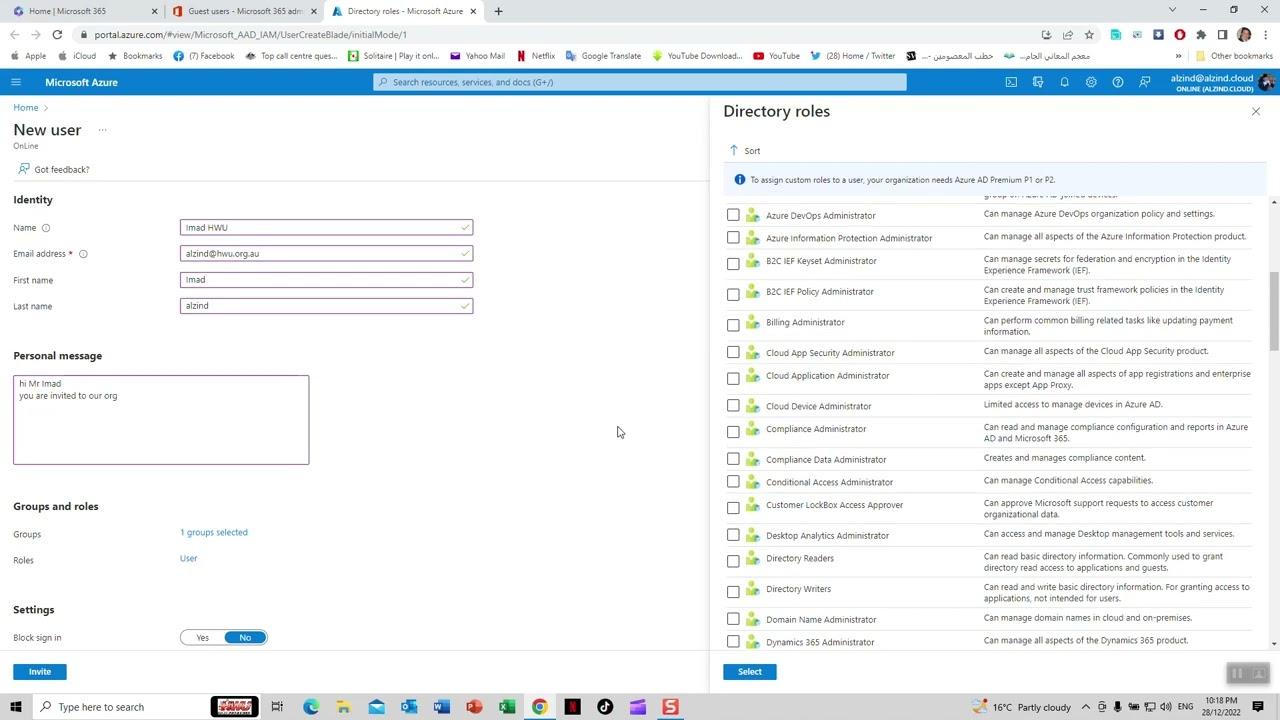Open the Other bookmarks folder

click(1234, 56)
